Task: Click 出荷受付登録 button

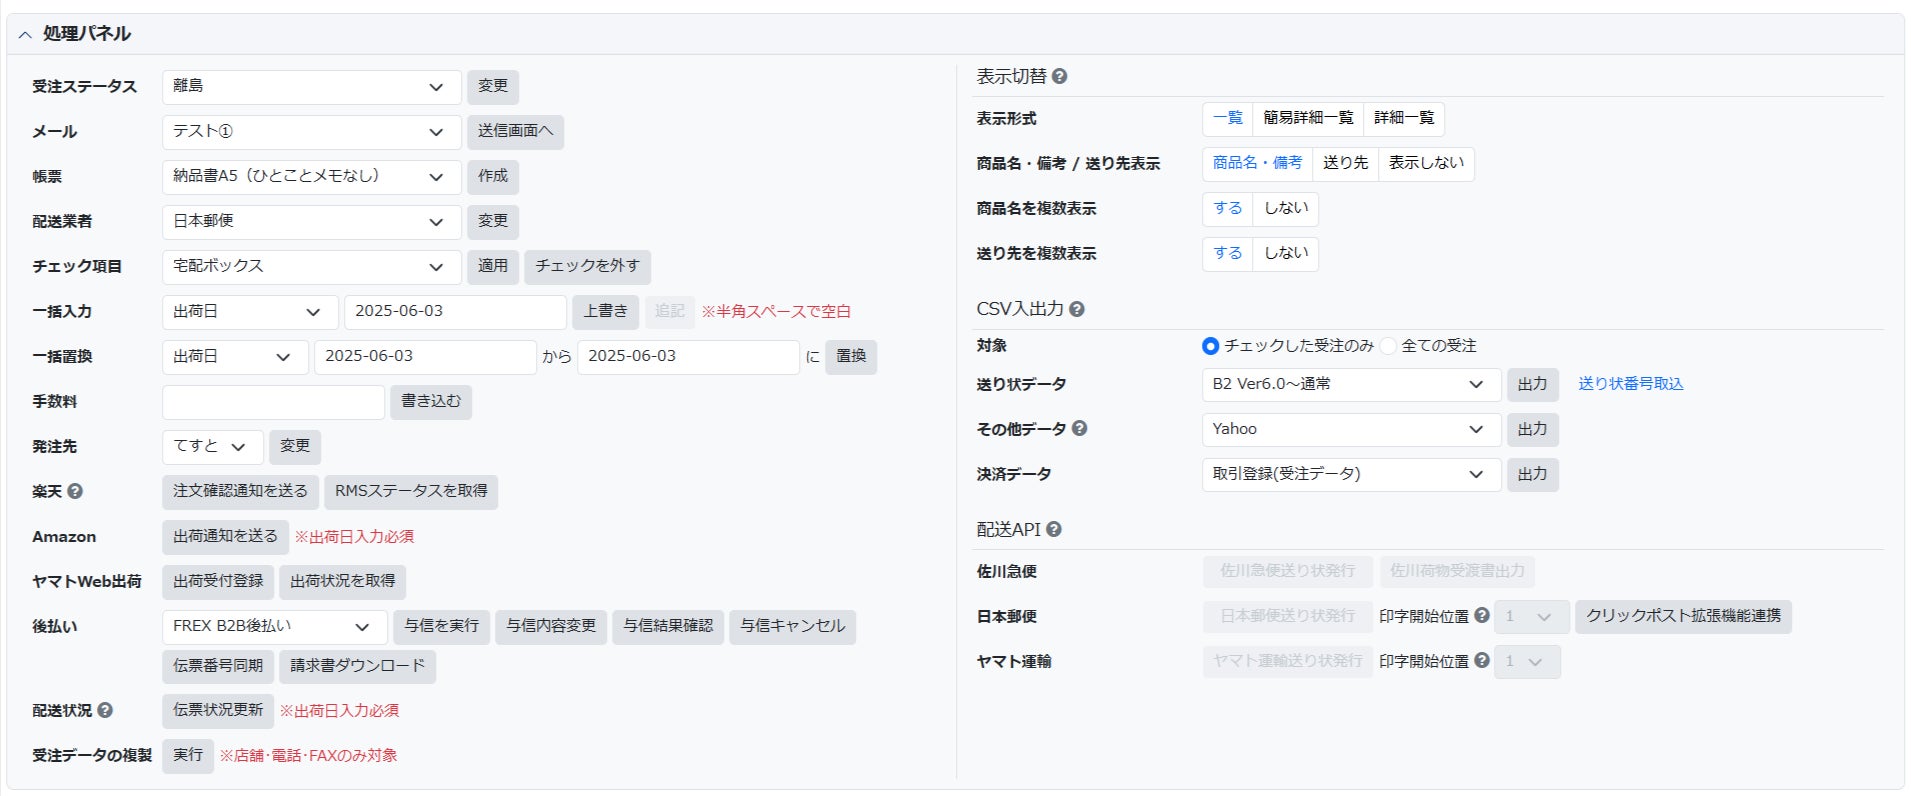Action: [x=218, y=582]
